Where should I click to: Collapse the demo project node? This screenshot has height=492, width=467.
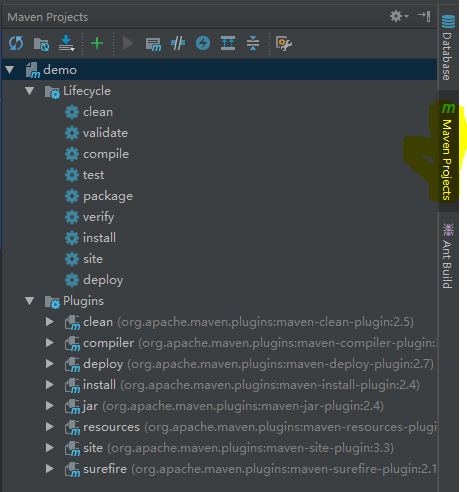(x=10, y=70)
